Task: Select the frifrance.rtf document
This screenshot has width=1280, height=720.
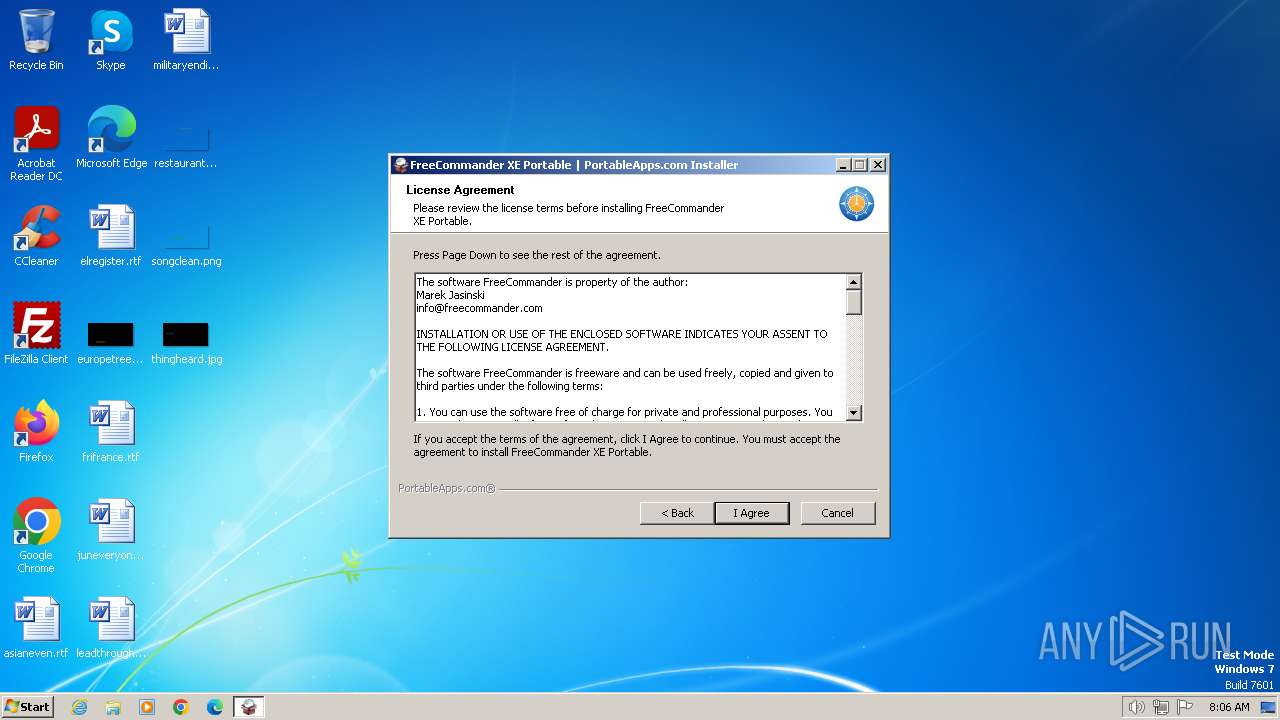Action: (111, 432)
